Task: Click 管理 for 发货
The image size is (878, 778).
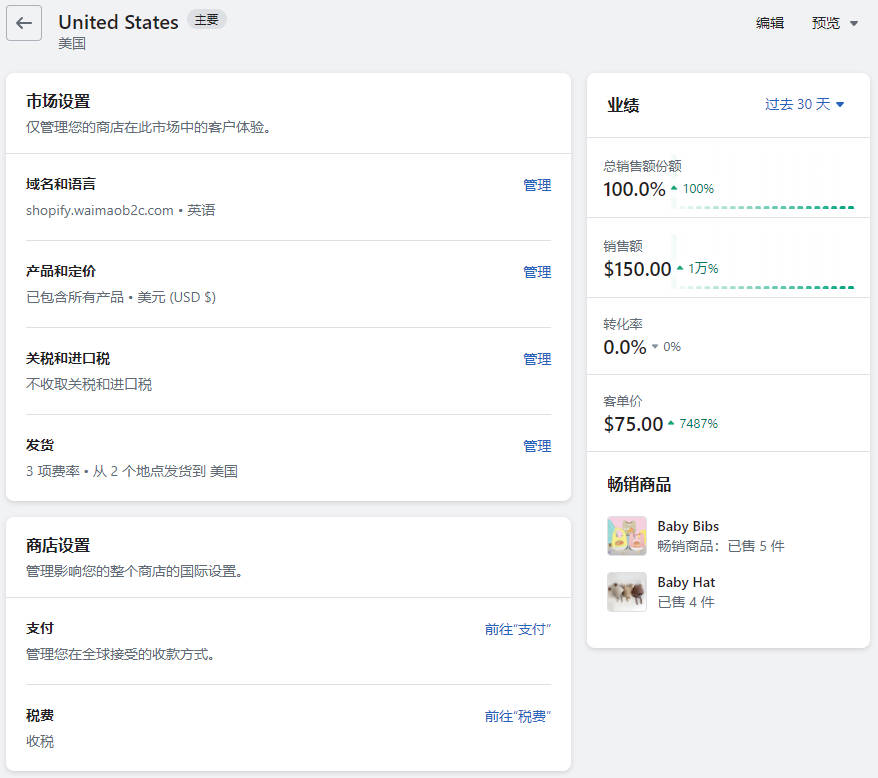Action: pyautogui.click(x=537, y=446)
